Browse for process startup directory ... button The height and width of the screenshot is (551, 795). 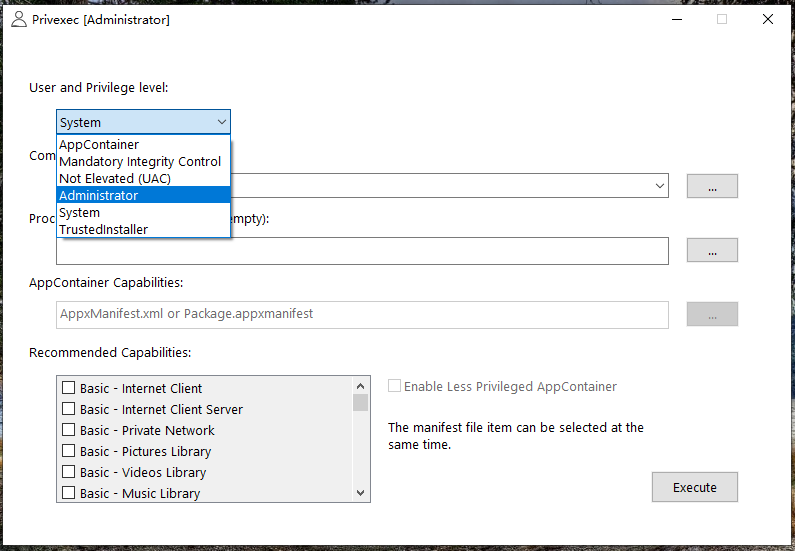712,250
